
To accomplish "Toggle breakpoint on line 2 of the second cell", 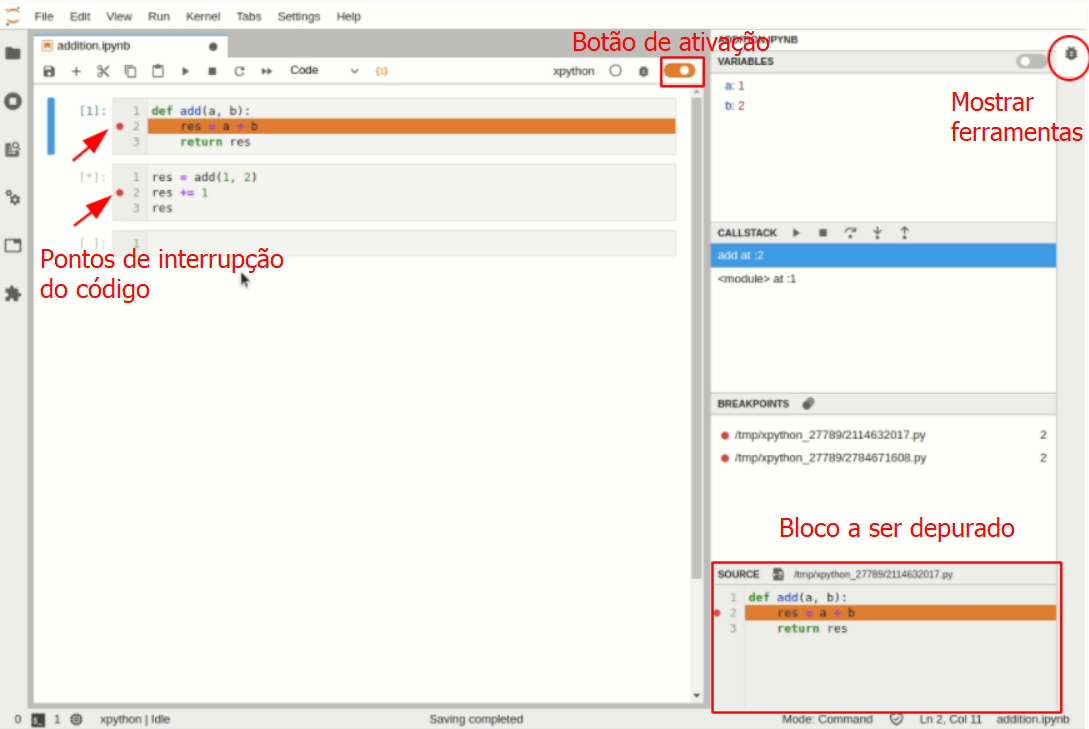I will pyautogui.click(x=120, y=192).
